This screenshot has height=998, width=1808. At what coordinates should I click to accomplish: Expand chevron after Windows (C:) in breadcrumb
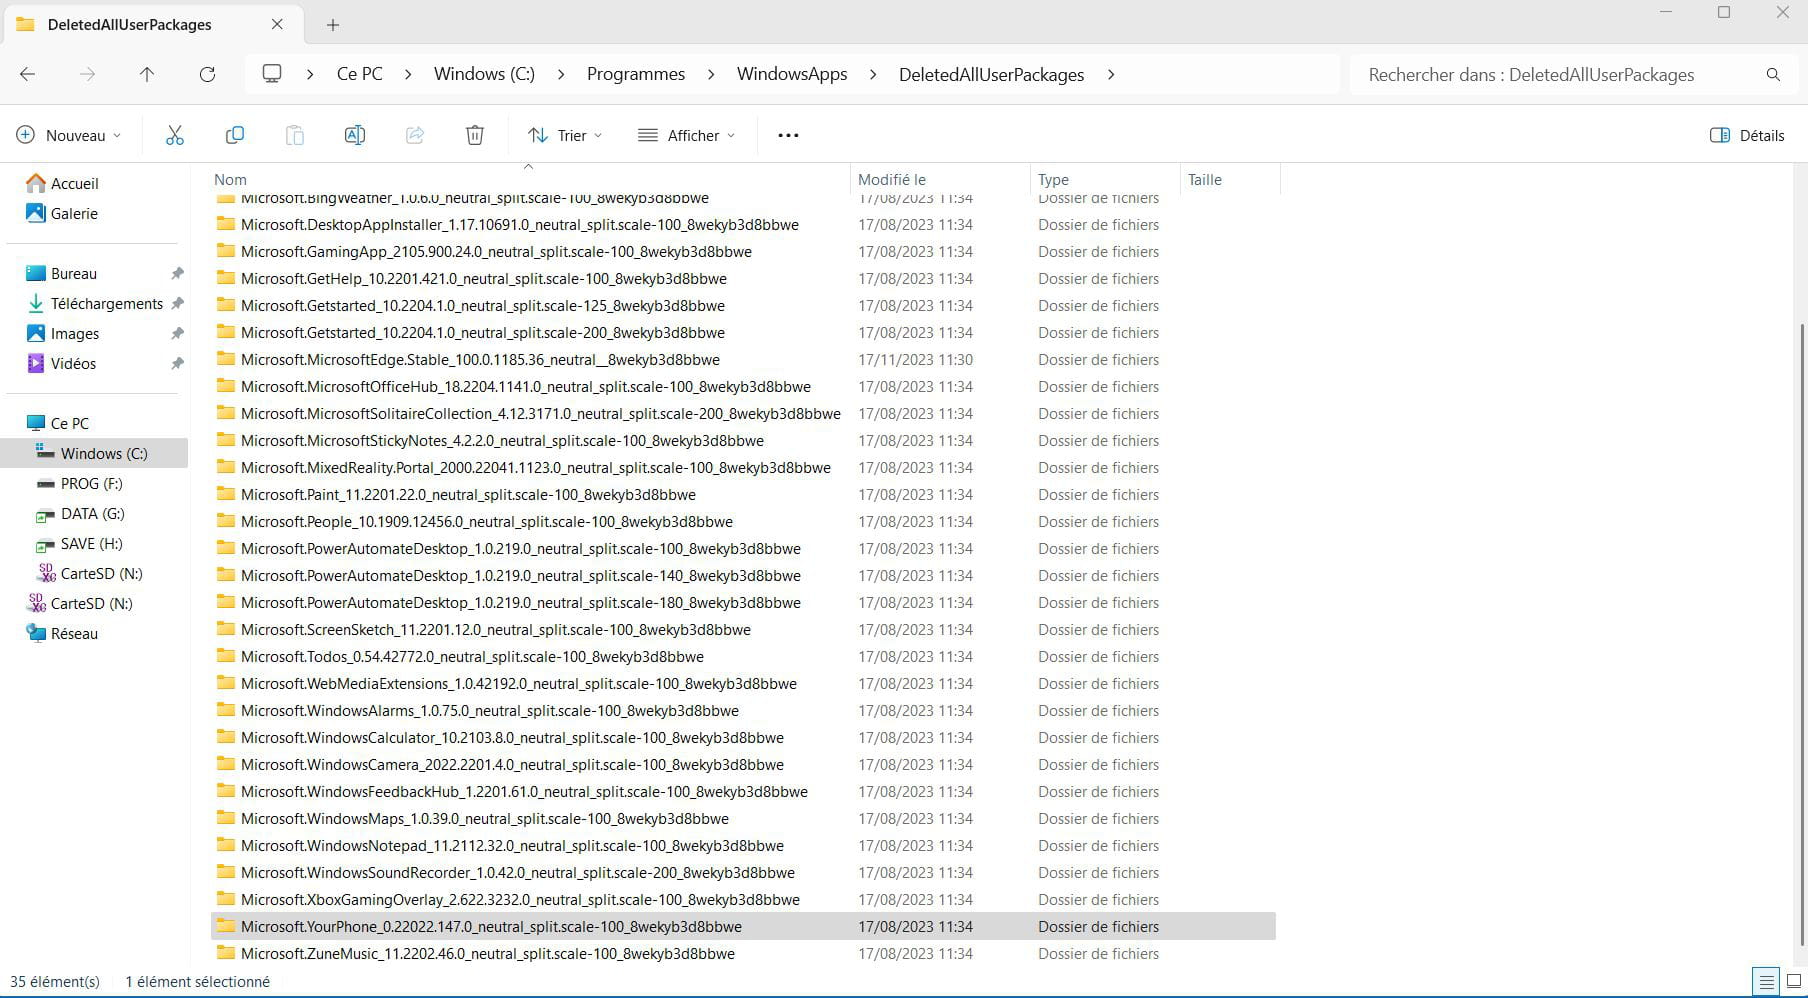coord(561,74)
